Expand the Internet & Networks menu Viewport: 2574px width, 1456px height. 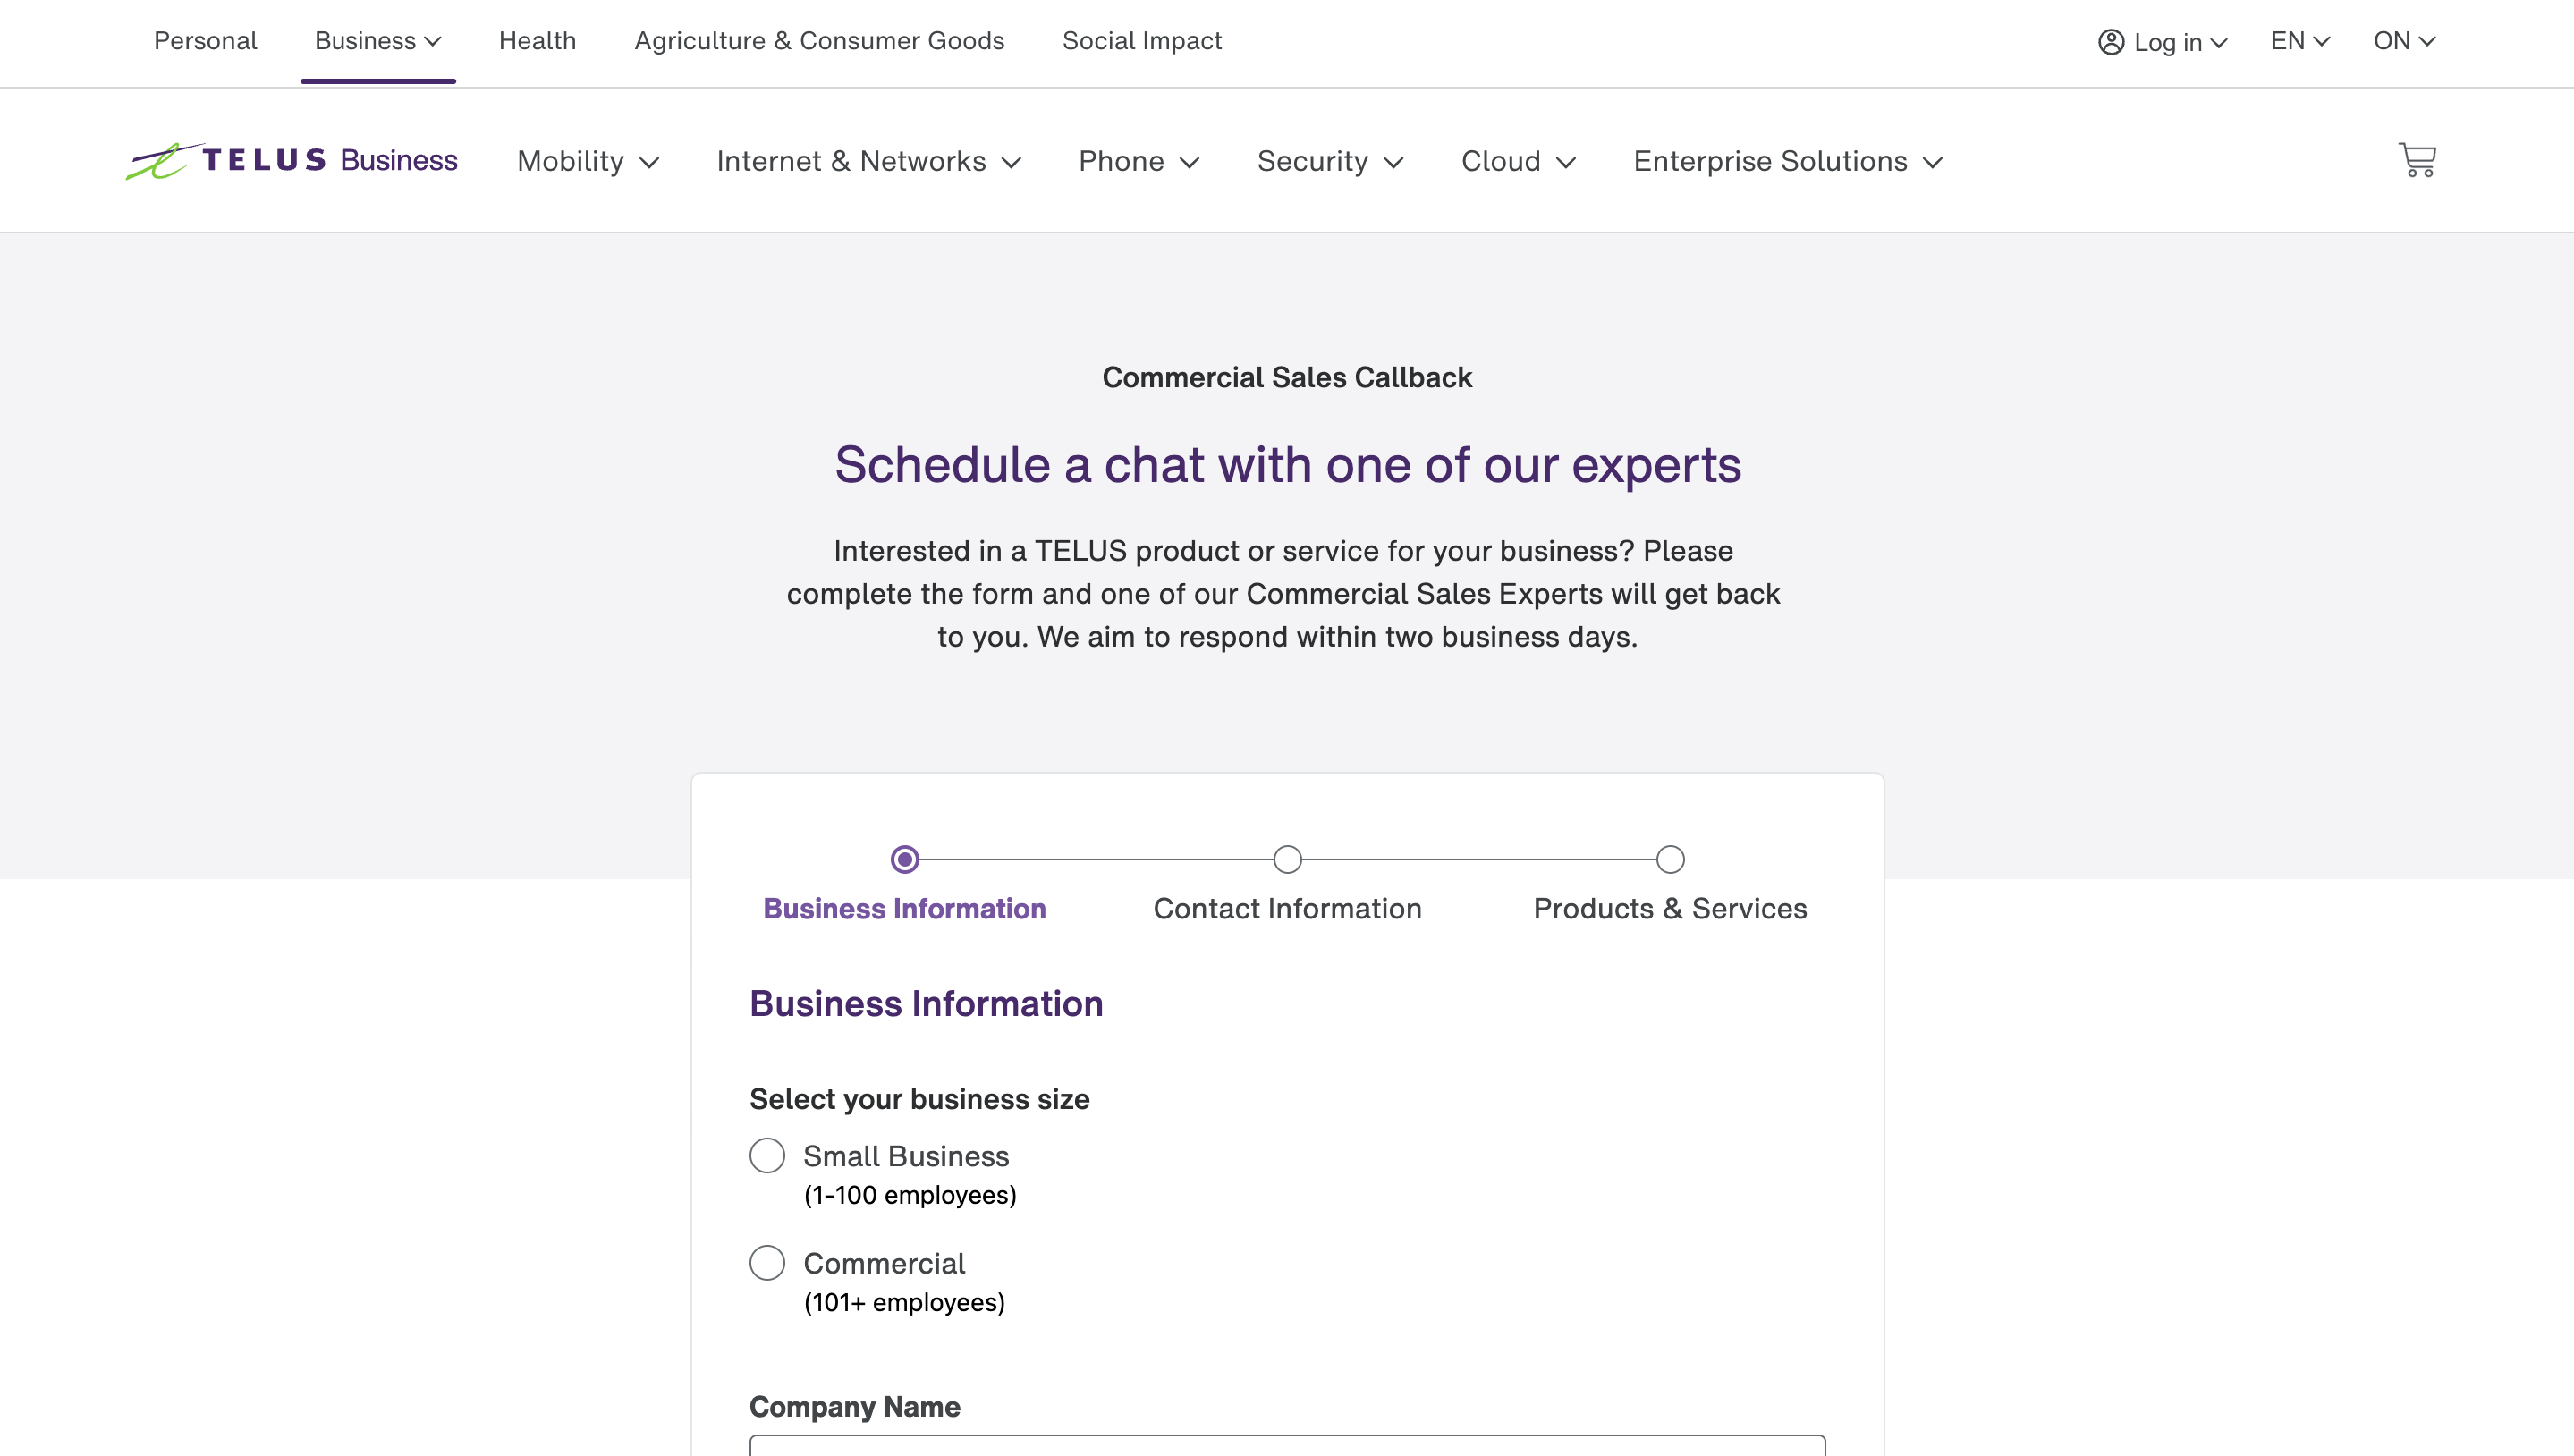tap(868, 160)
